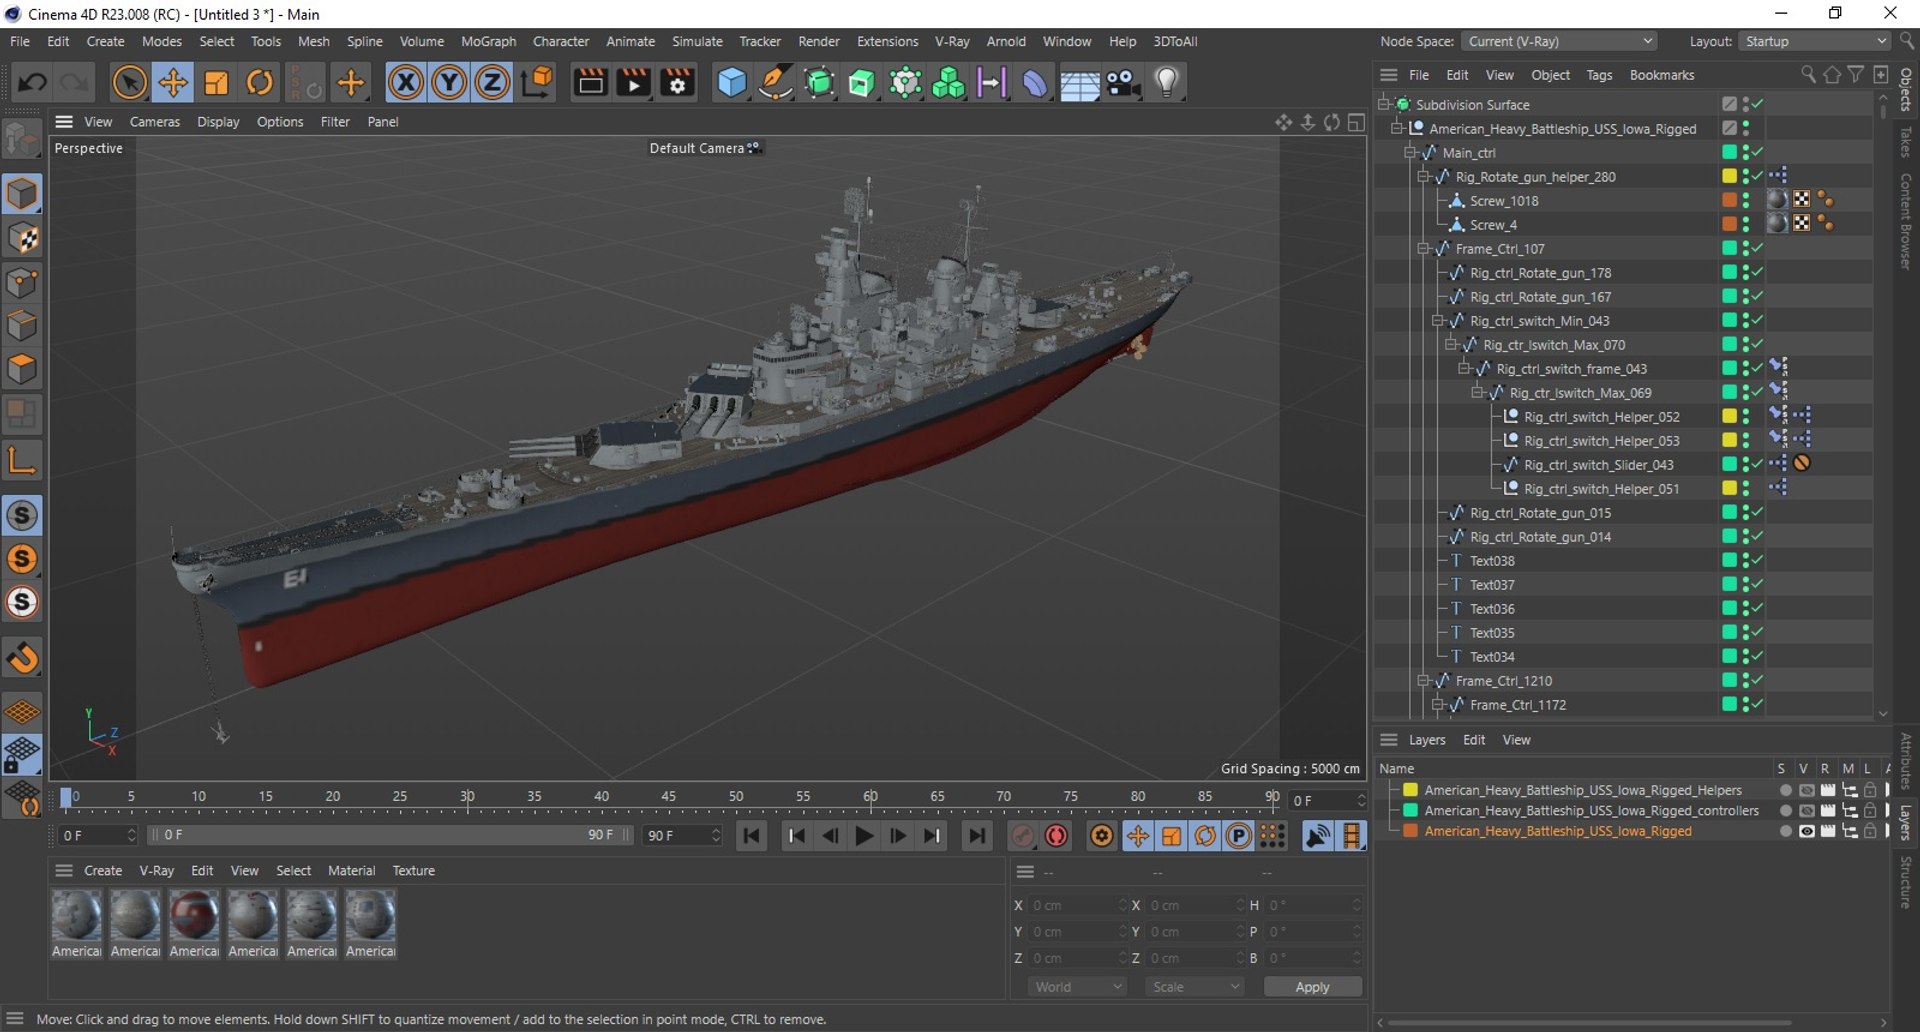The image size is (1920, 1032).
Task: Add a Camera object
Action: click(x=1123, y=82)
